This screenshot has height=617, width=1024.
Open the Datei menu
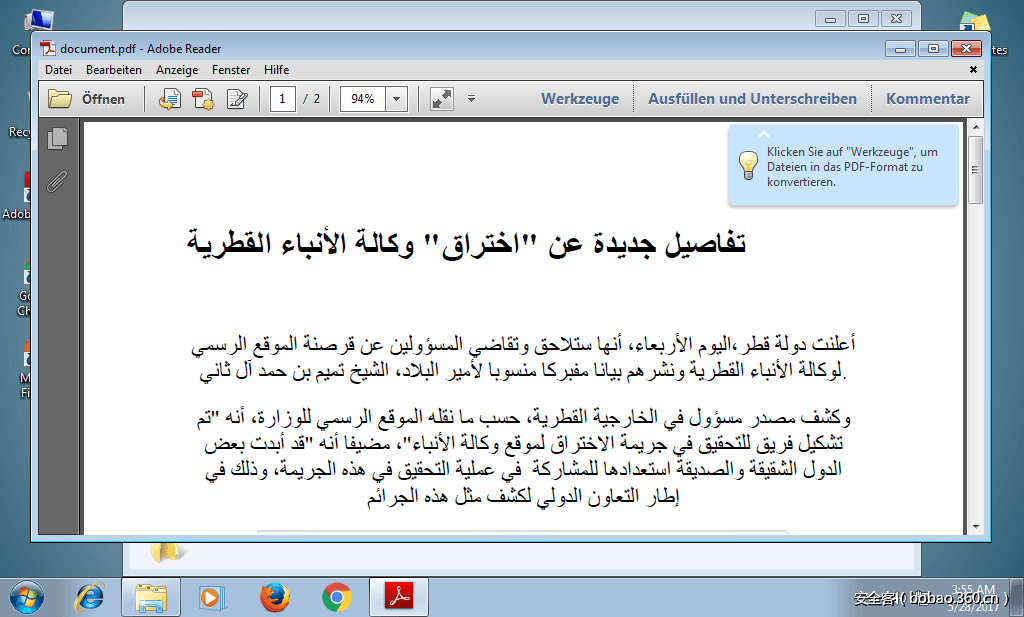click(x=58, y=69)
